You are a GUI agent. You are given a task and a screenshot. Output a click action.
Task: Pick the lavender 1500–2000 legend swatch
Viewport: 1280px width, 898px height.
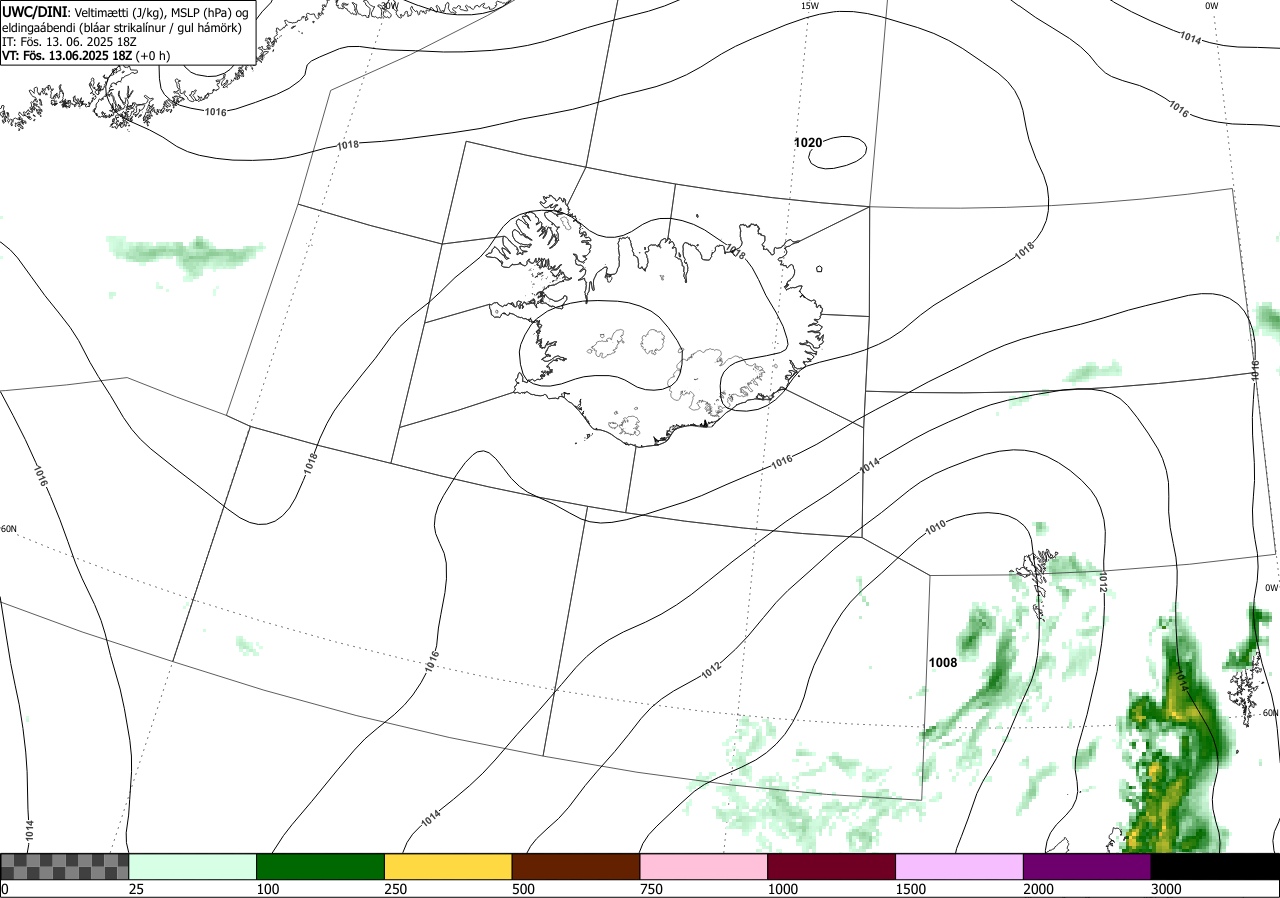[x=959, y=866]
